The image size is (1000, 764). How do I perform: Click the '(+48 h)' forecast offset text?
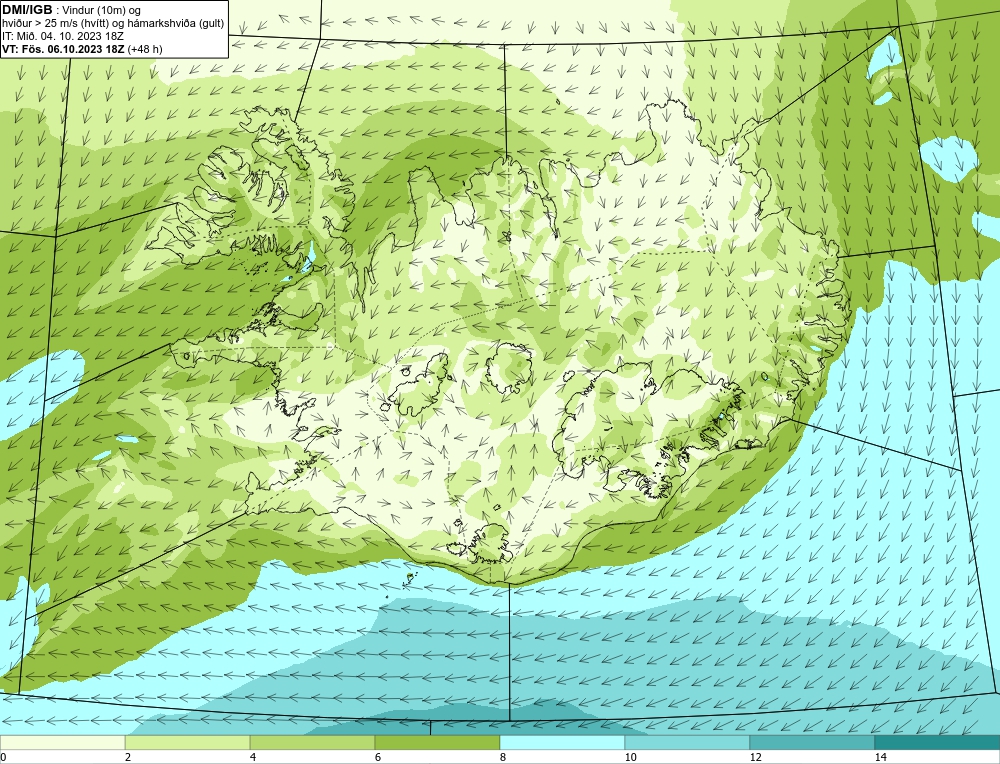pyautogui.click(x=145, y=49)
